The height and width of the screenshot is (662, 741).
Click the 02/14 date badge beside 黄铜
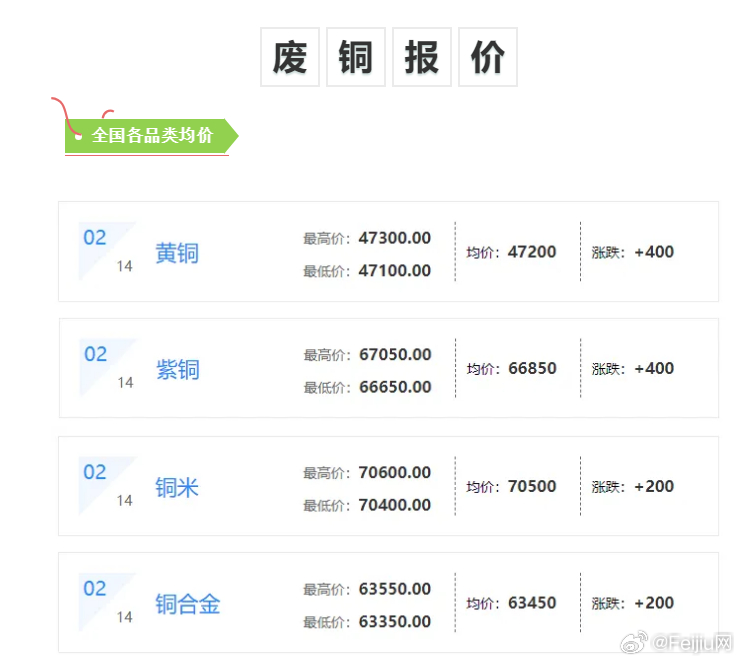pyautogui.click(x=108, y=251)
